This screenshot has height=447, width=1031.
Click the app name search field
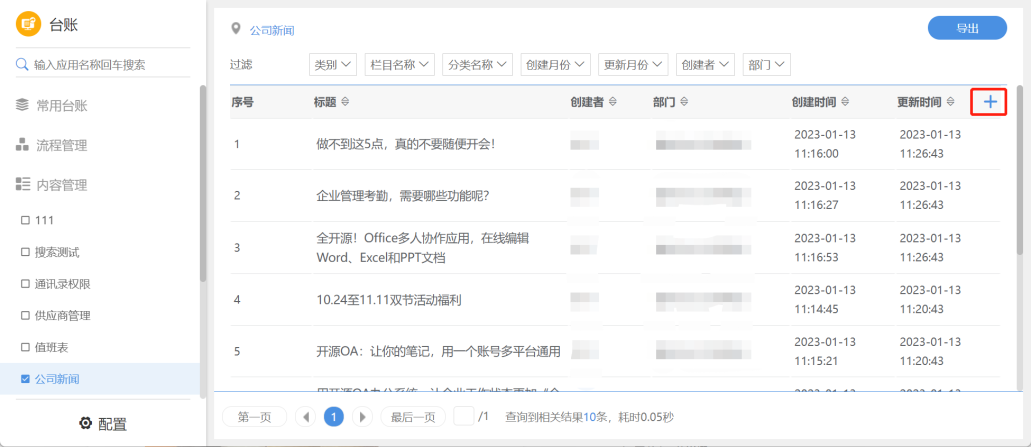102,64
